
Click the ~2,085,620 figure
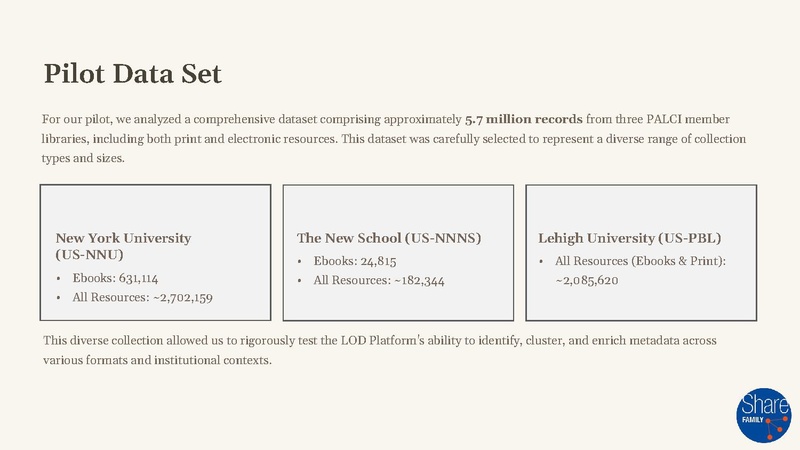[587, 281]
